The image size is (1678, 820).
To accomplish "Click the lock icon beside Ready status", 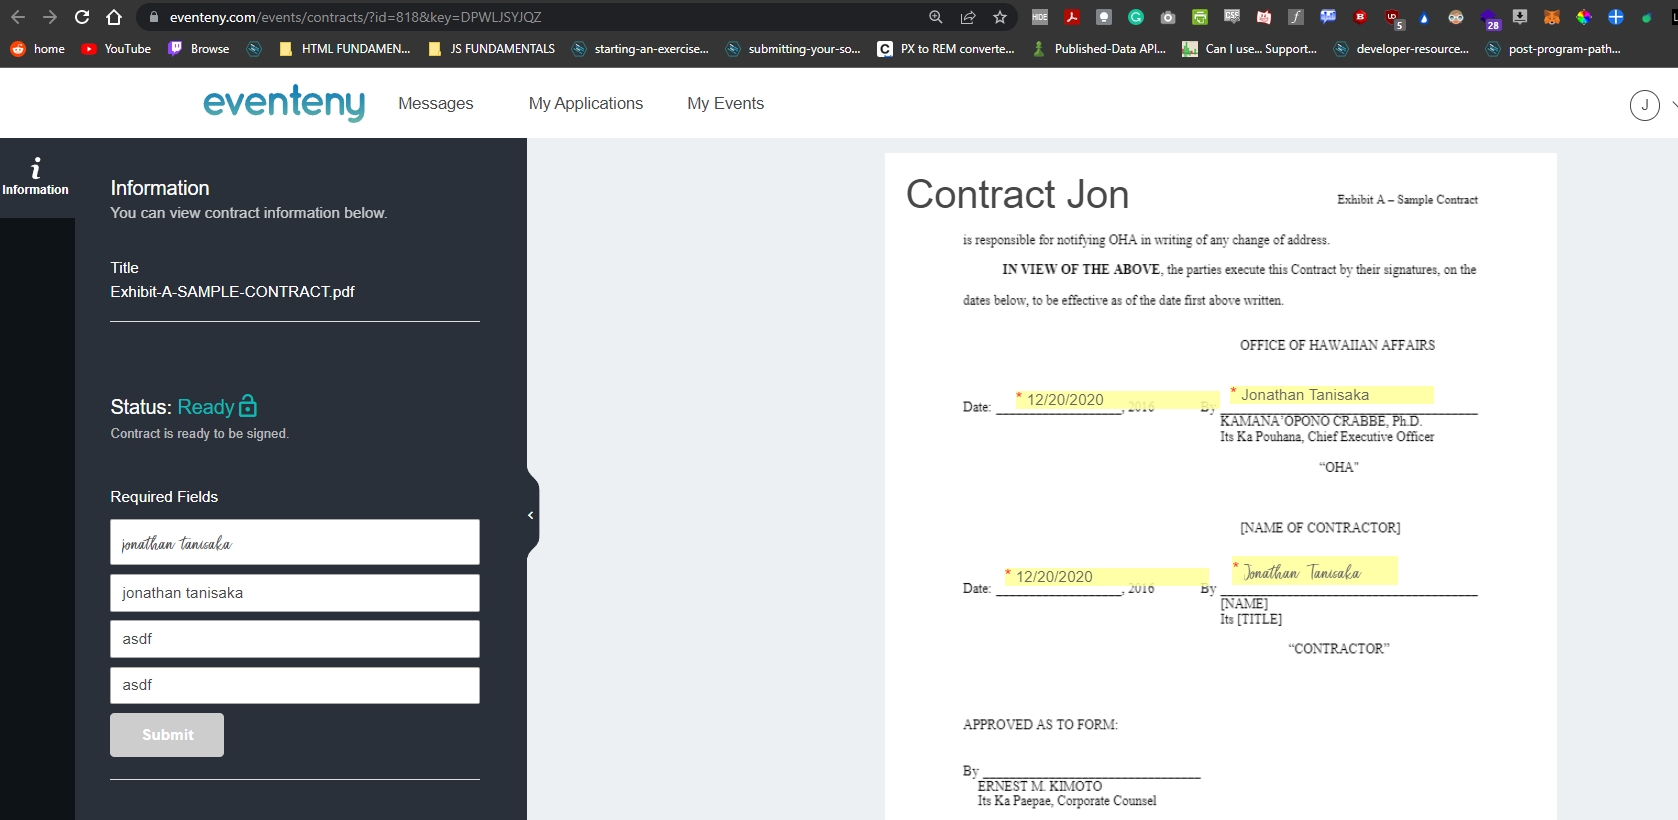I will click(x=248, y=406).
